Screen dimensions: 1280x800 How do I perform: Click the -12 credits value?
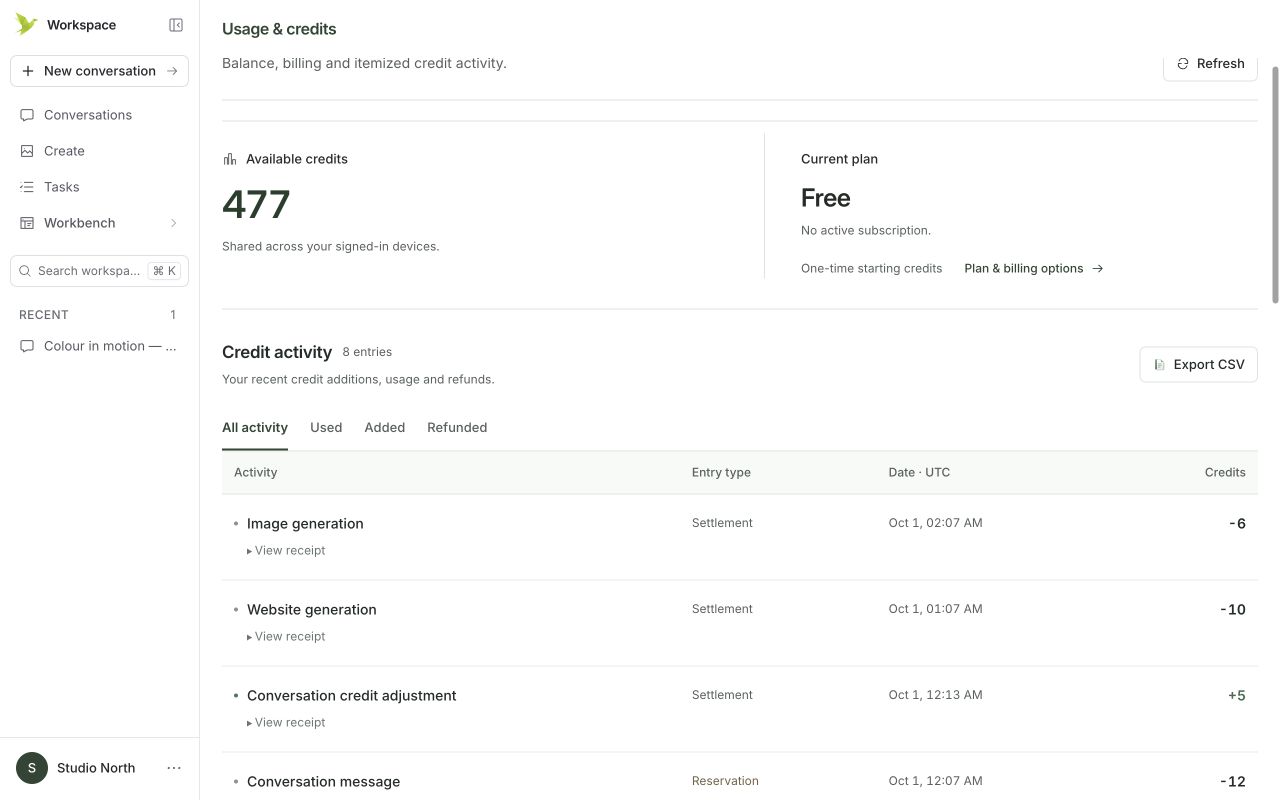(1233, 781)
